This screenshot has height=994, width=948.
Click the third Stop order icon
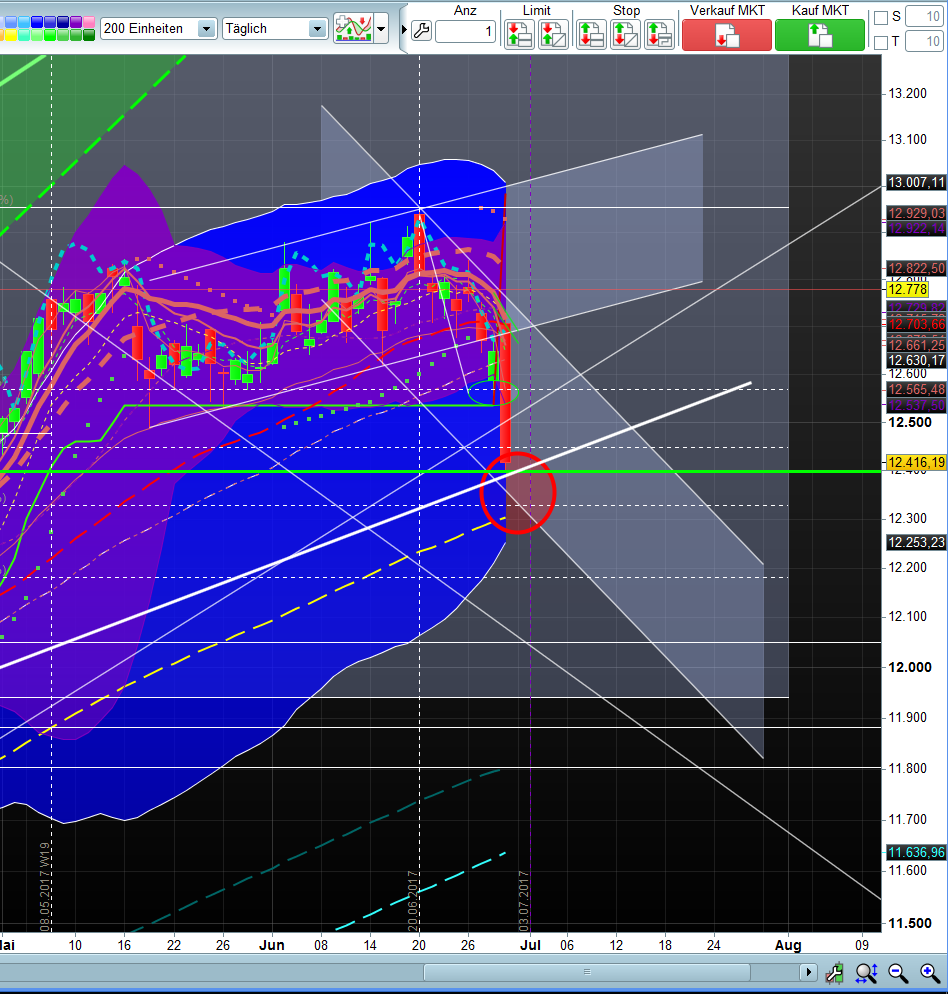(x=659, y=34)
